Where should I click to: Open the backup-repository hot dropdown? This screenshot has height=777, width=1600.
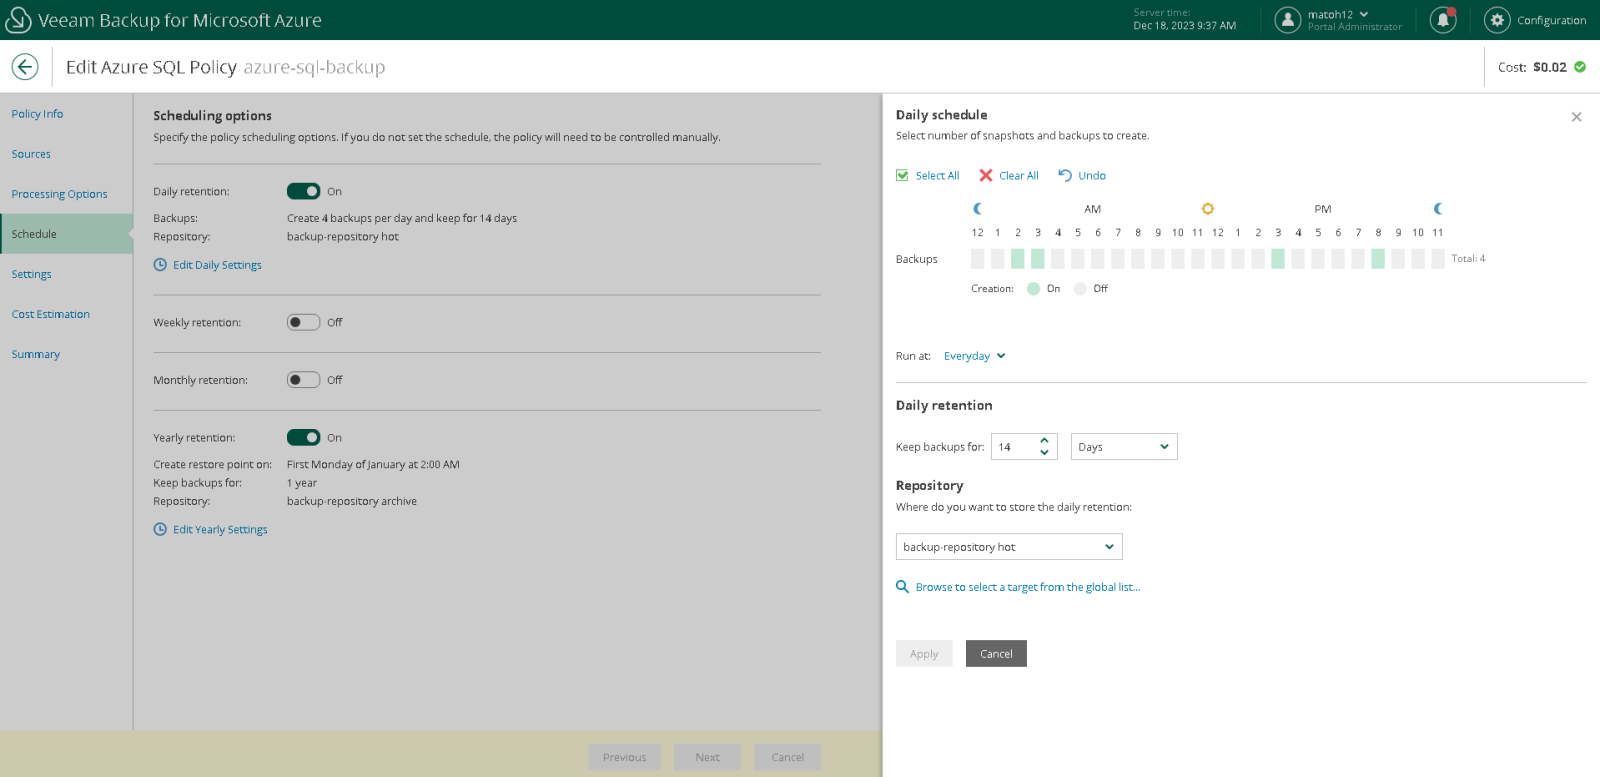click(x=1009, y=547)
